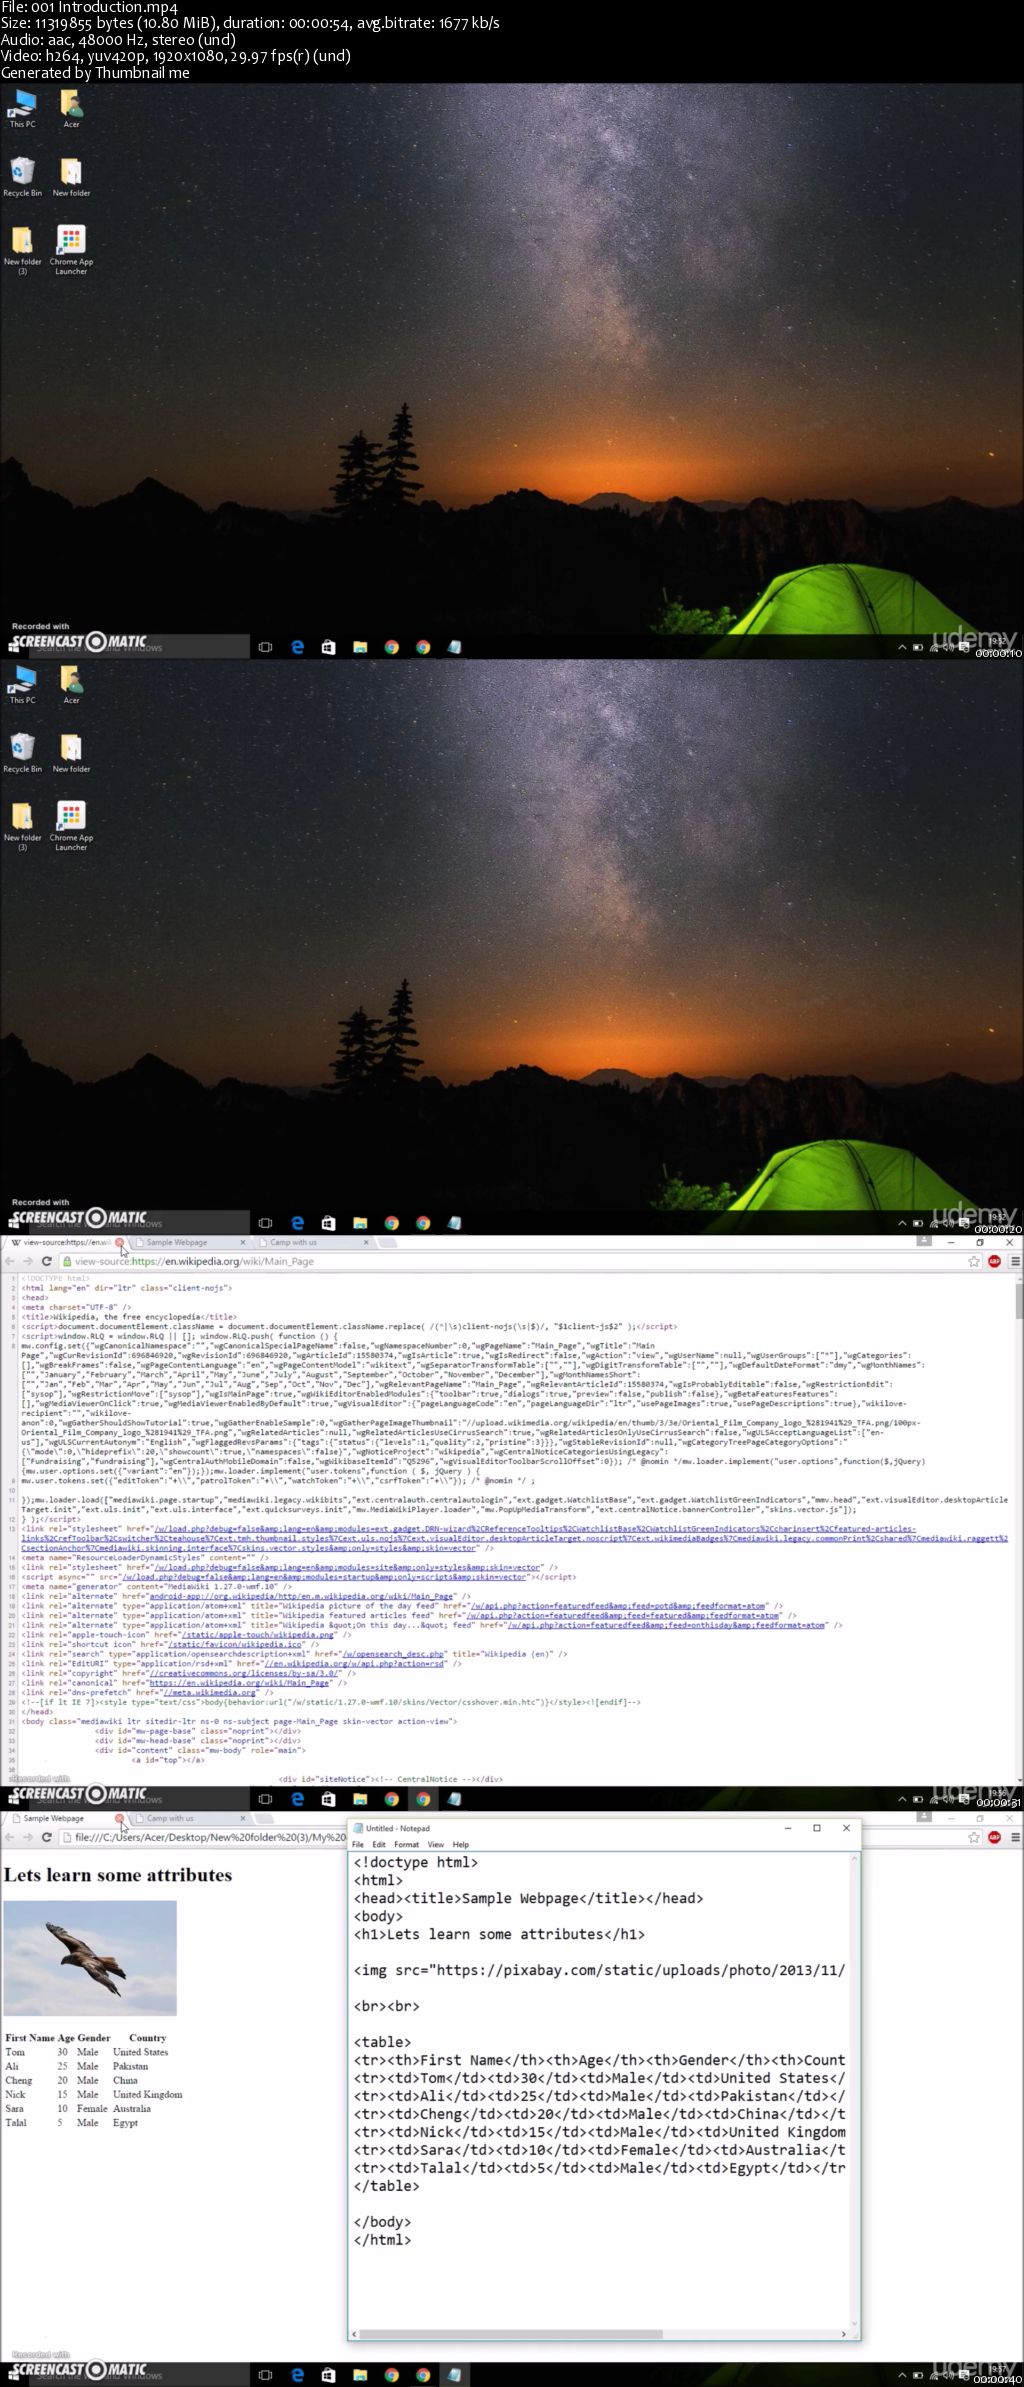Click Notepad's horizontal scrollbar thumb
Image resolution: width=1024 pixels, height=2387 pixels.
[510, 2334]
